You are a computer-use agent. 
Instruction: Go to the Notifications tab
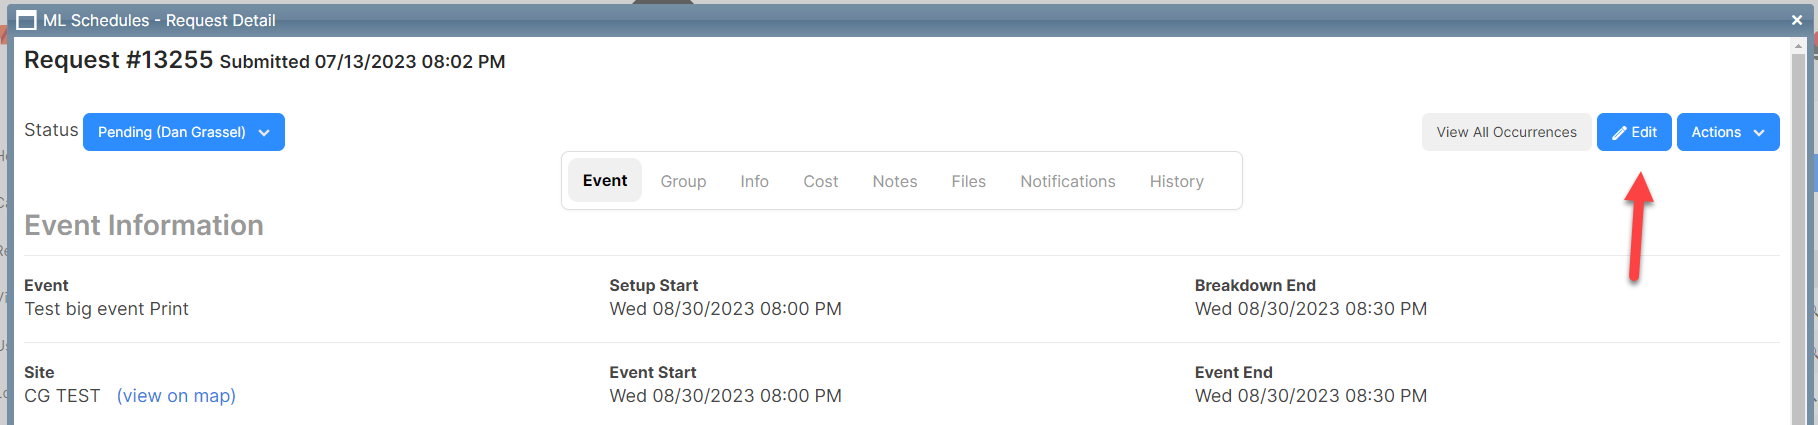point(1067,181)
